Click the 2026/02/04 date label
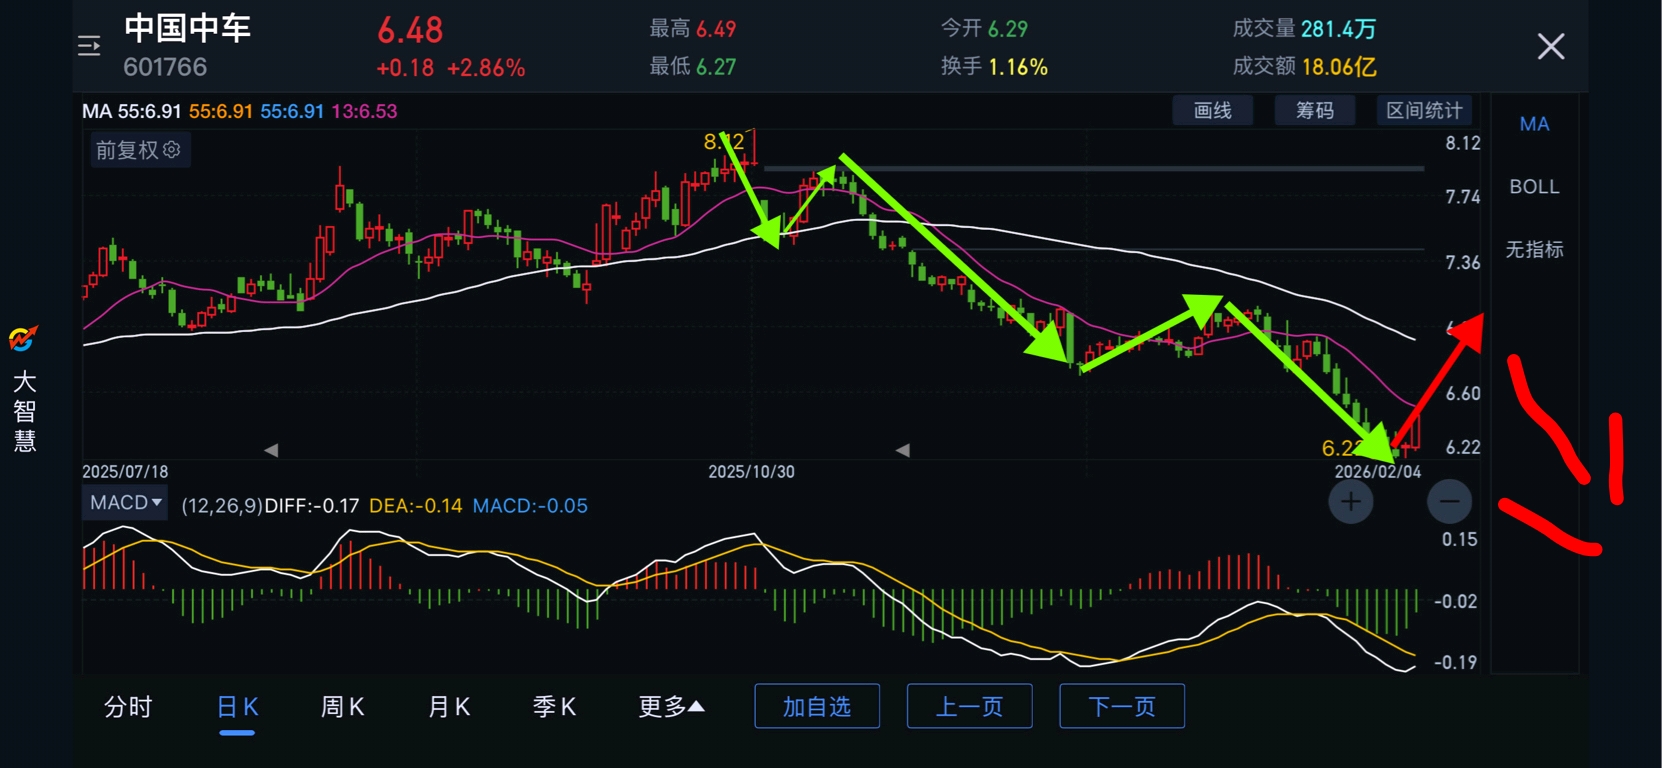Screen dimensions: 1662x768 pyautogui.click(x=1377, y=472)
